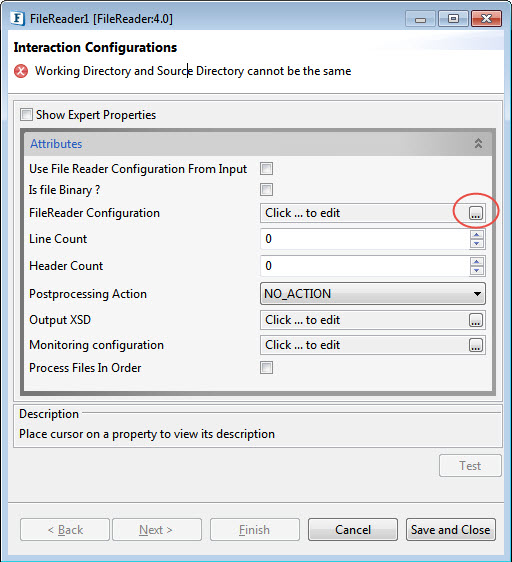Click inside the Header Count field

(x=365, y=266)
